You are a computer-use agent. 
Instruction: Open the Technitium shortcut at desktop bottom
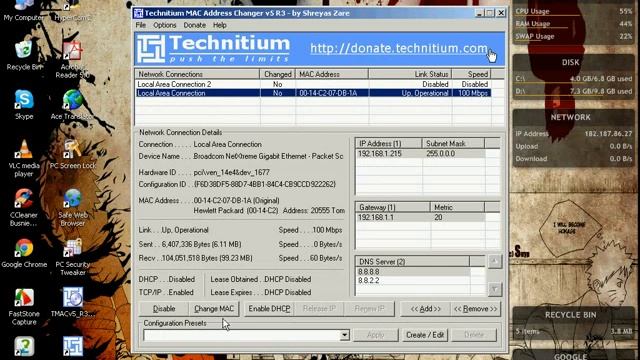(73, 346)
